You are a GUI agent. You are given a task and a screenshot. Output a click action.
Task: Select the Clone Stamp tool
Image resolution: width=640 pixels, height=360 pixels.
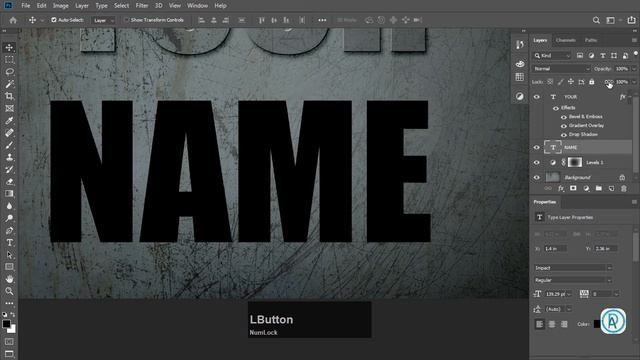pyautogui.click(x=9, y=158)
